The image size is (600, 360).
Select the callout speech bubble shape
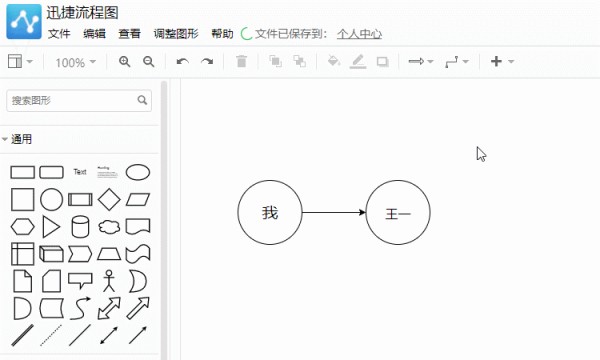click(x=80, y=280)
